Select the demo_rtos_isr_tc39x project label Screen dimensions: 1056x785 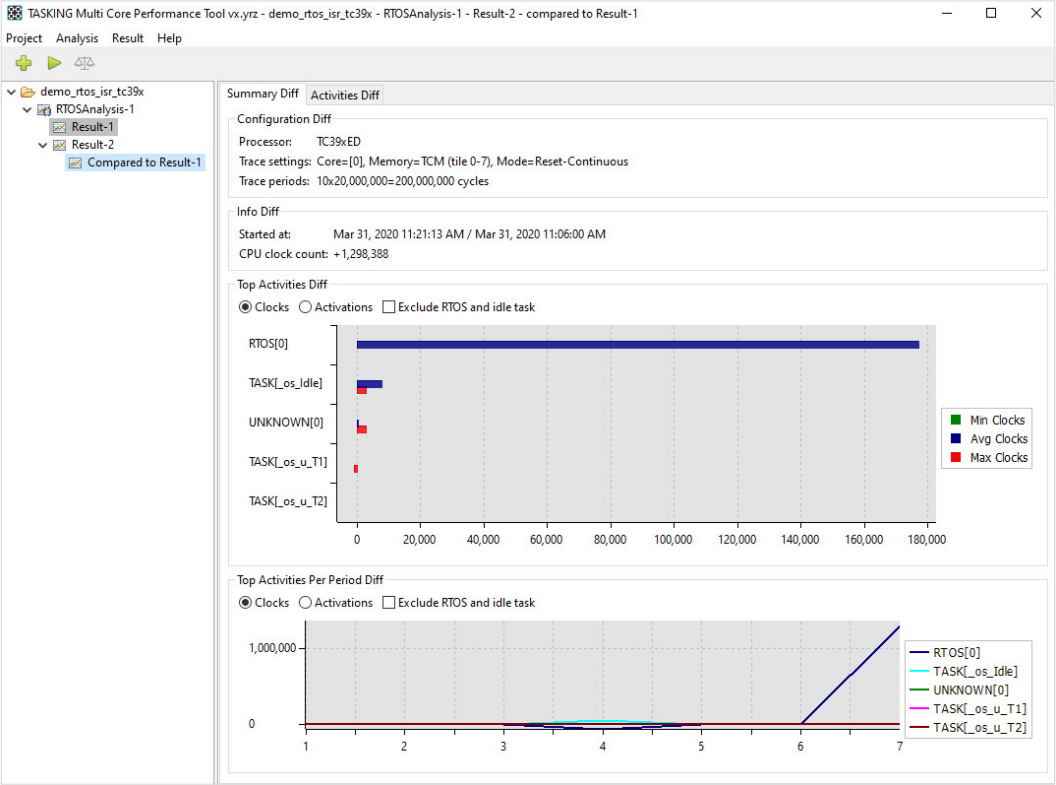pyautogui.click(x=92, y=92)
